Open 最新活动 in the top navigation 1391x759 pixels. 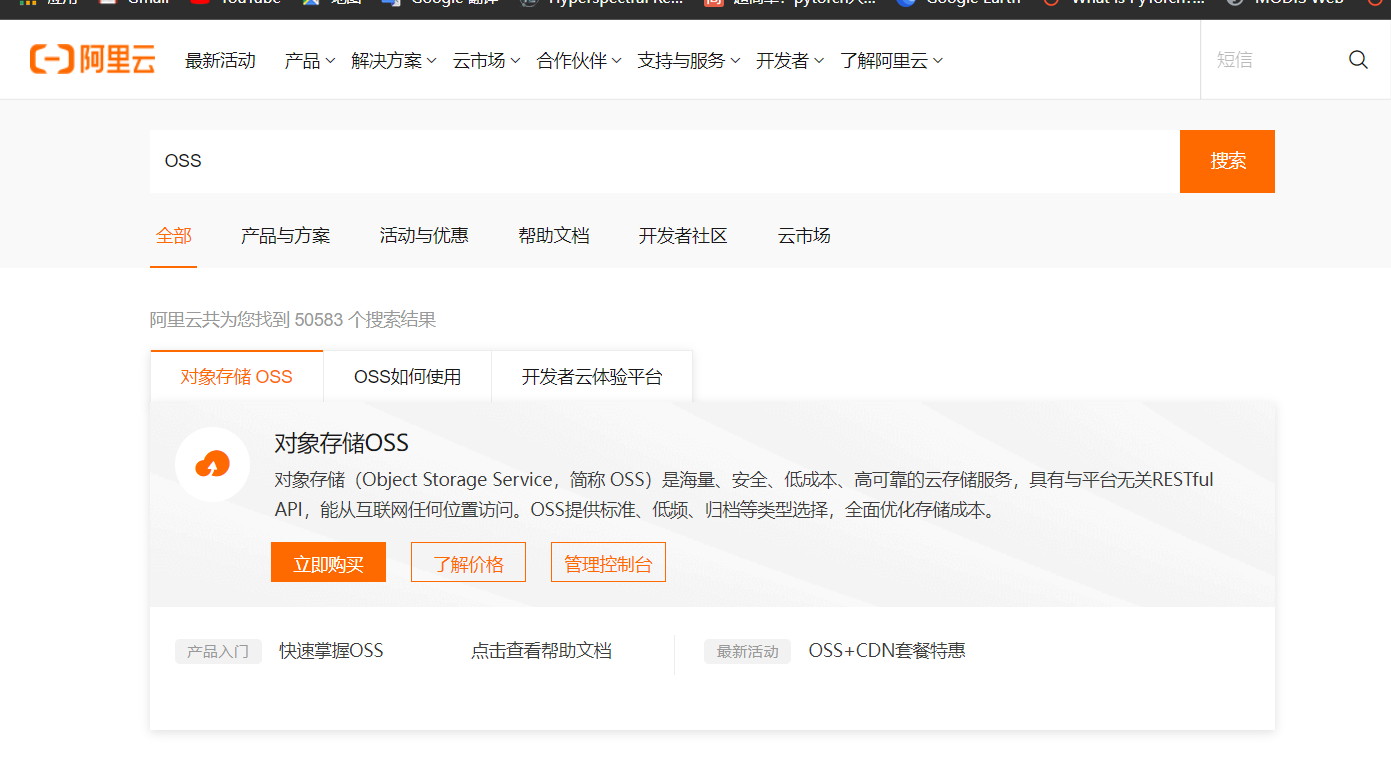[x=220, y=61]
